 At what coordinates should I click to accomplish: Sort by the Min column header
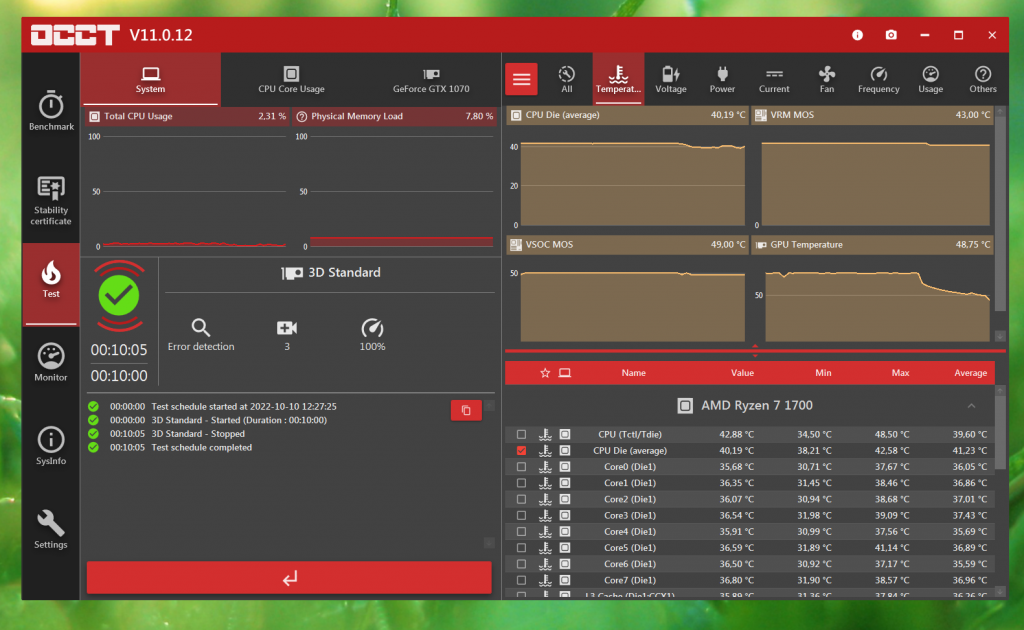pos(823,373)
